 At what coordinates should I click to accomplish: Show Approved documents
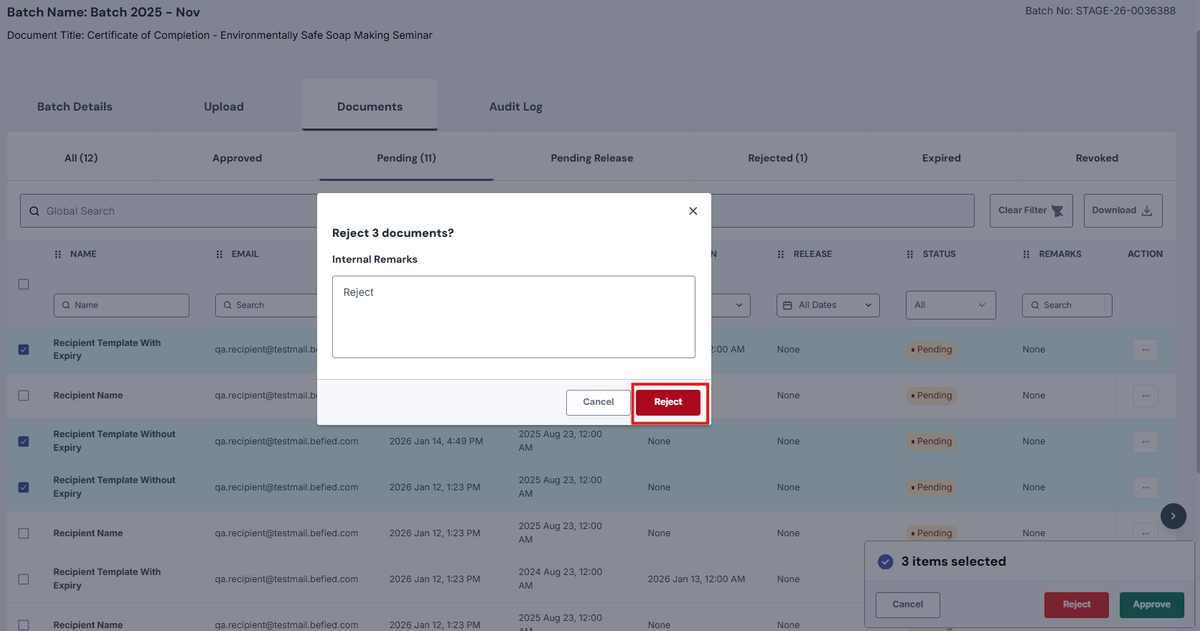237,158
